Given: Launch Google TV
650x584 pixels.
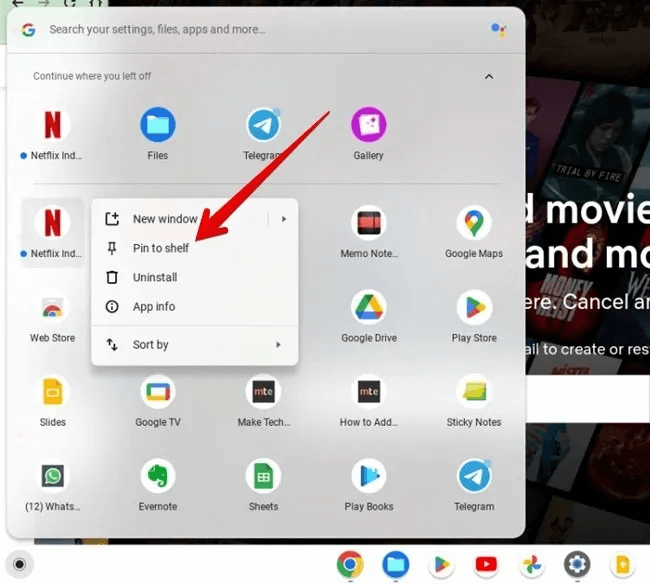Looking at the screenshot, I should coord(158,401).
